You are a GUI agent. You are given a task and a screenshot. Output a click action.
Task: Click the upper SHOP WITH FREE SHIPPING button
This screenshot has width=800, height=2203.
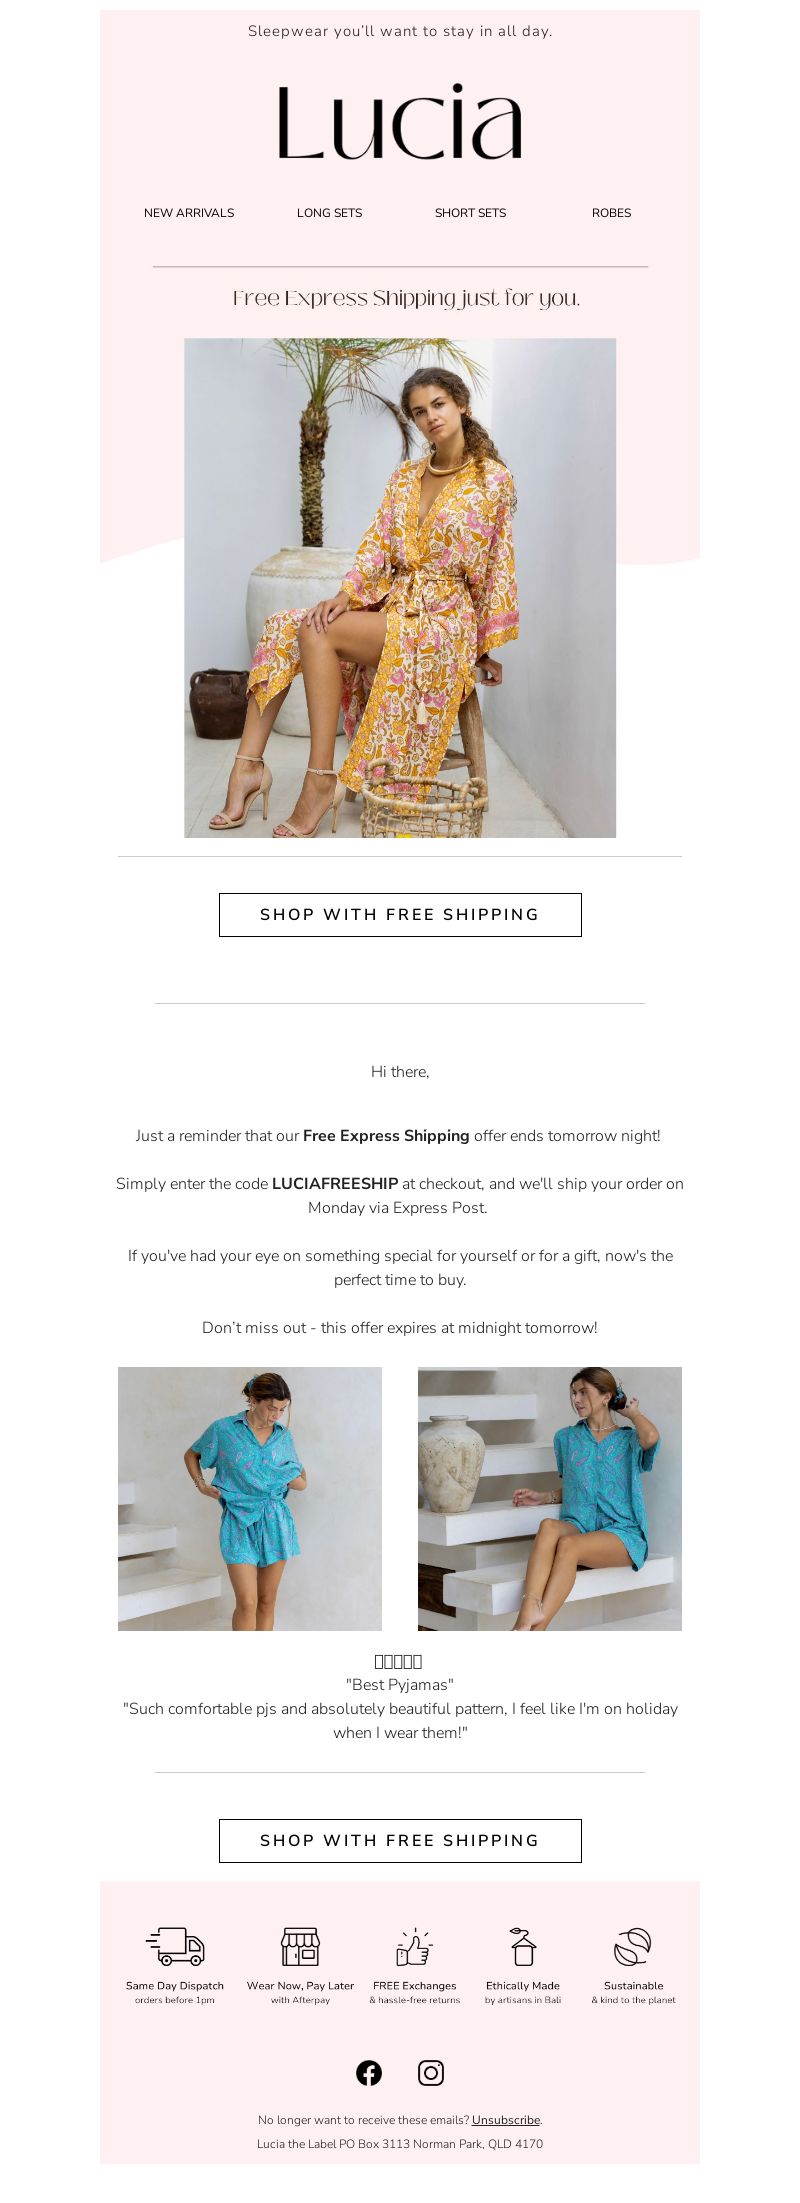tap(400, 915)
